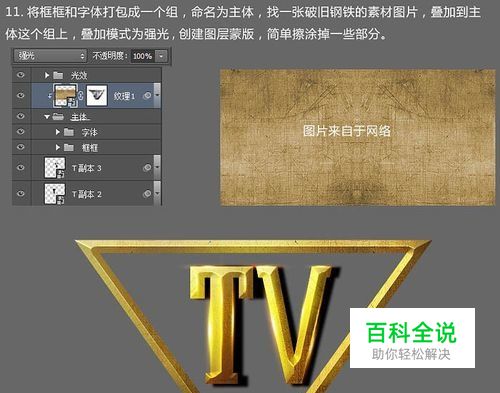The height and width of the screenshot is (393, 500).
Task: Toggle visibility of the 主体 group
Action: click(21, 116)
